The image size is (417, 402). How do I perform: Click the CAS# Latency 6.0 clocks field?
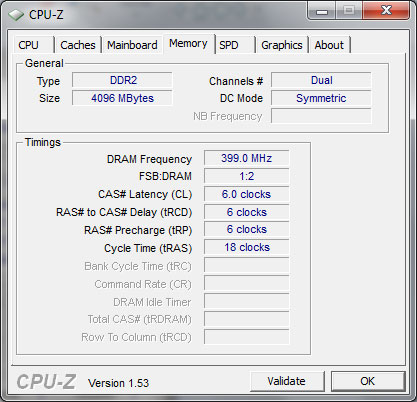[x=247, y=194]
